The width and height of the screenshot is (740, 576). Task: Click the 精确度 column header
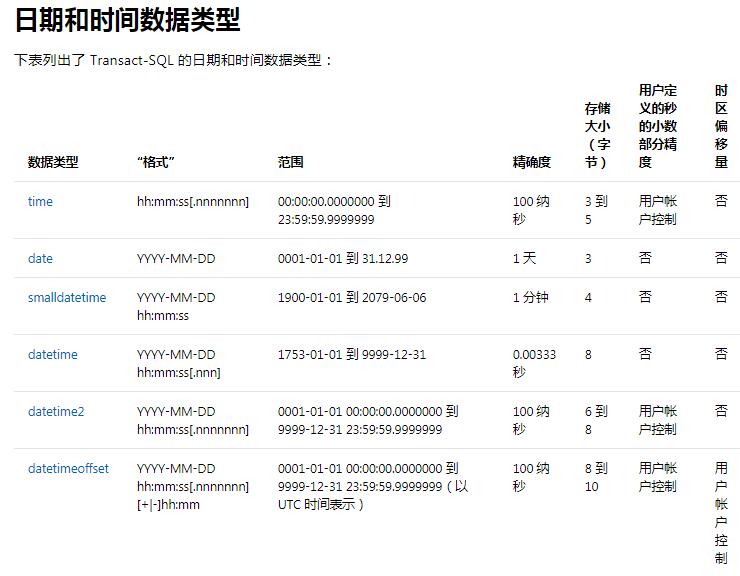tap(531, 162)
